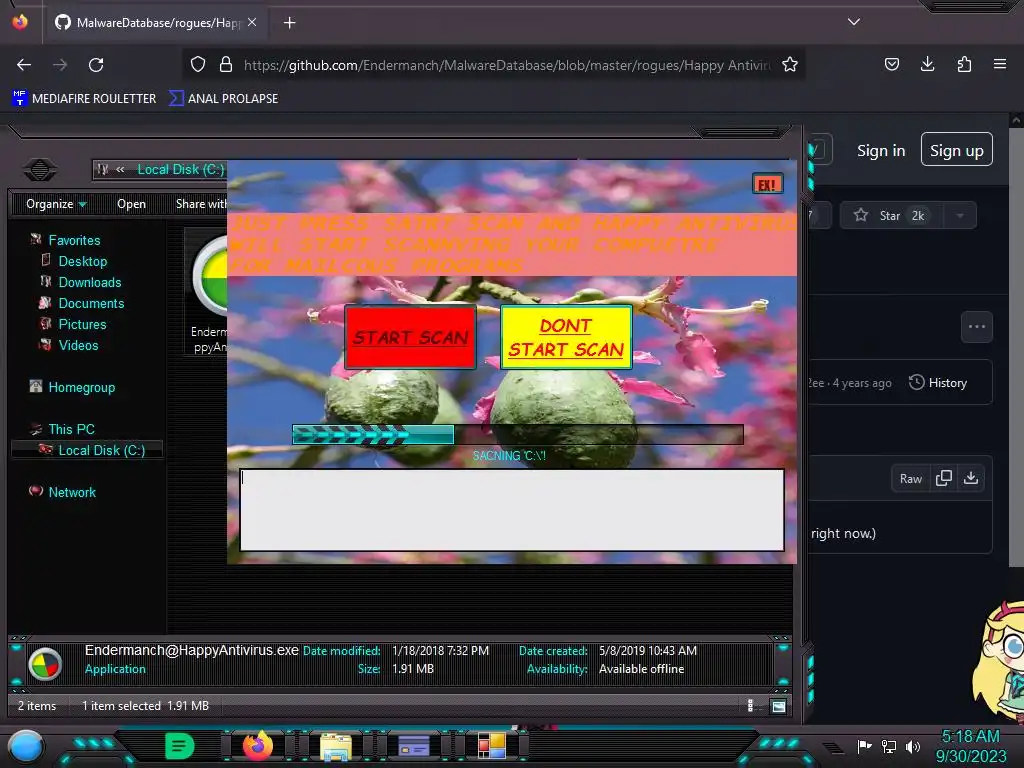
Task: Select Local Disk (C:) in the navigation tree
Action: point(101,450)
